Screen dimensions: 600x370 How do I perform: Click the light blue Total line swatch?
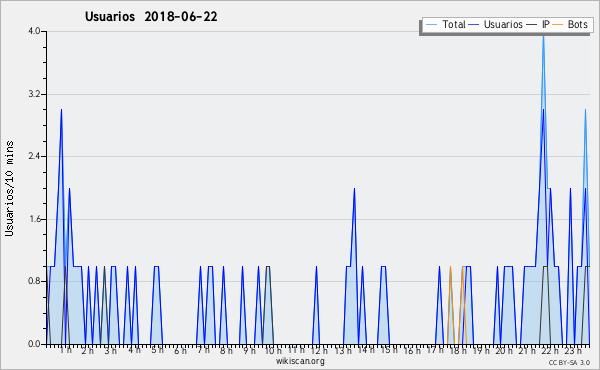click(431, 24)
